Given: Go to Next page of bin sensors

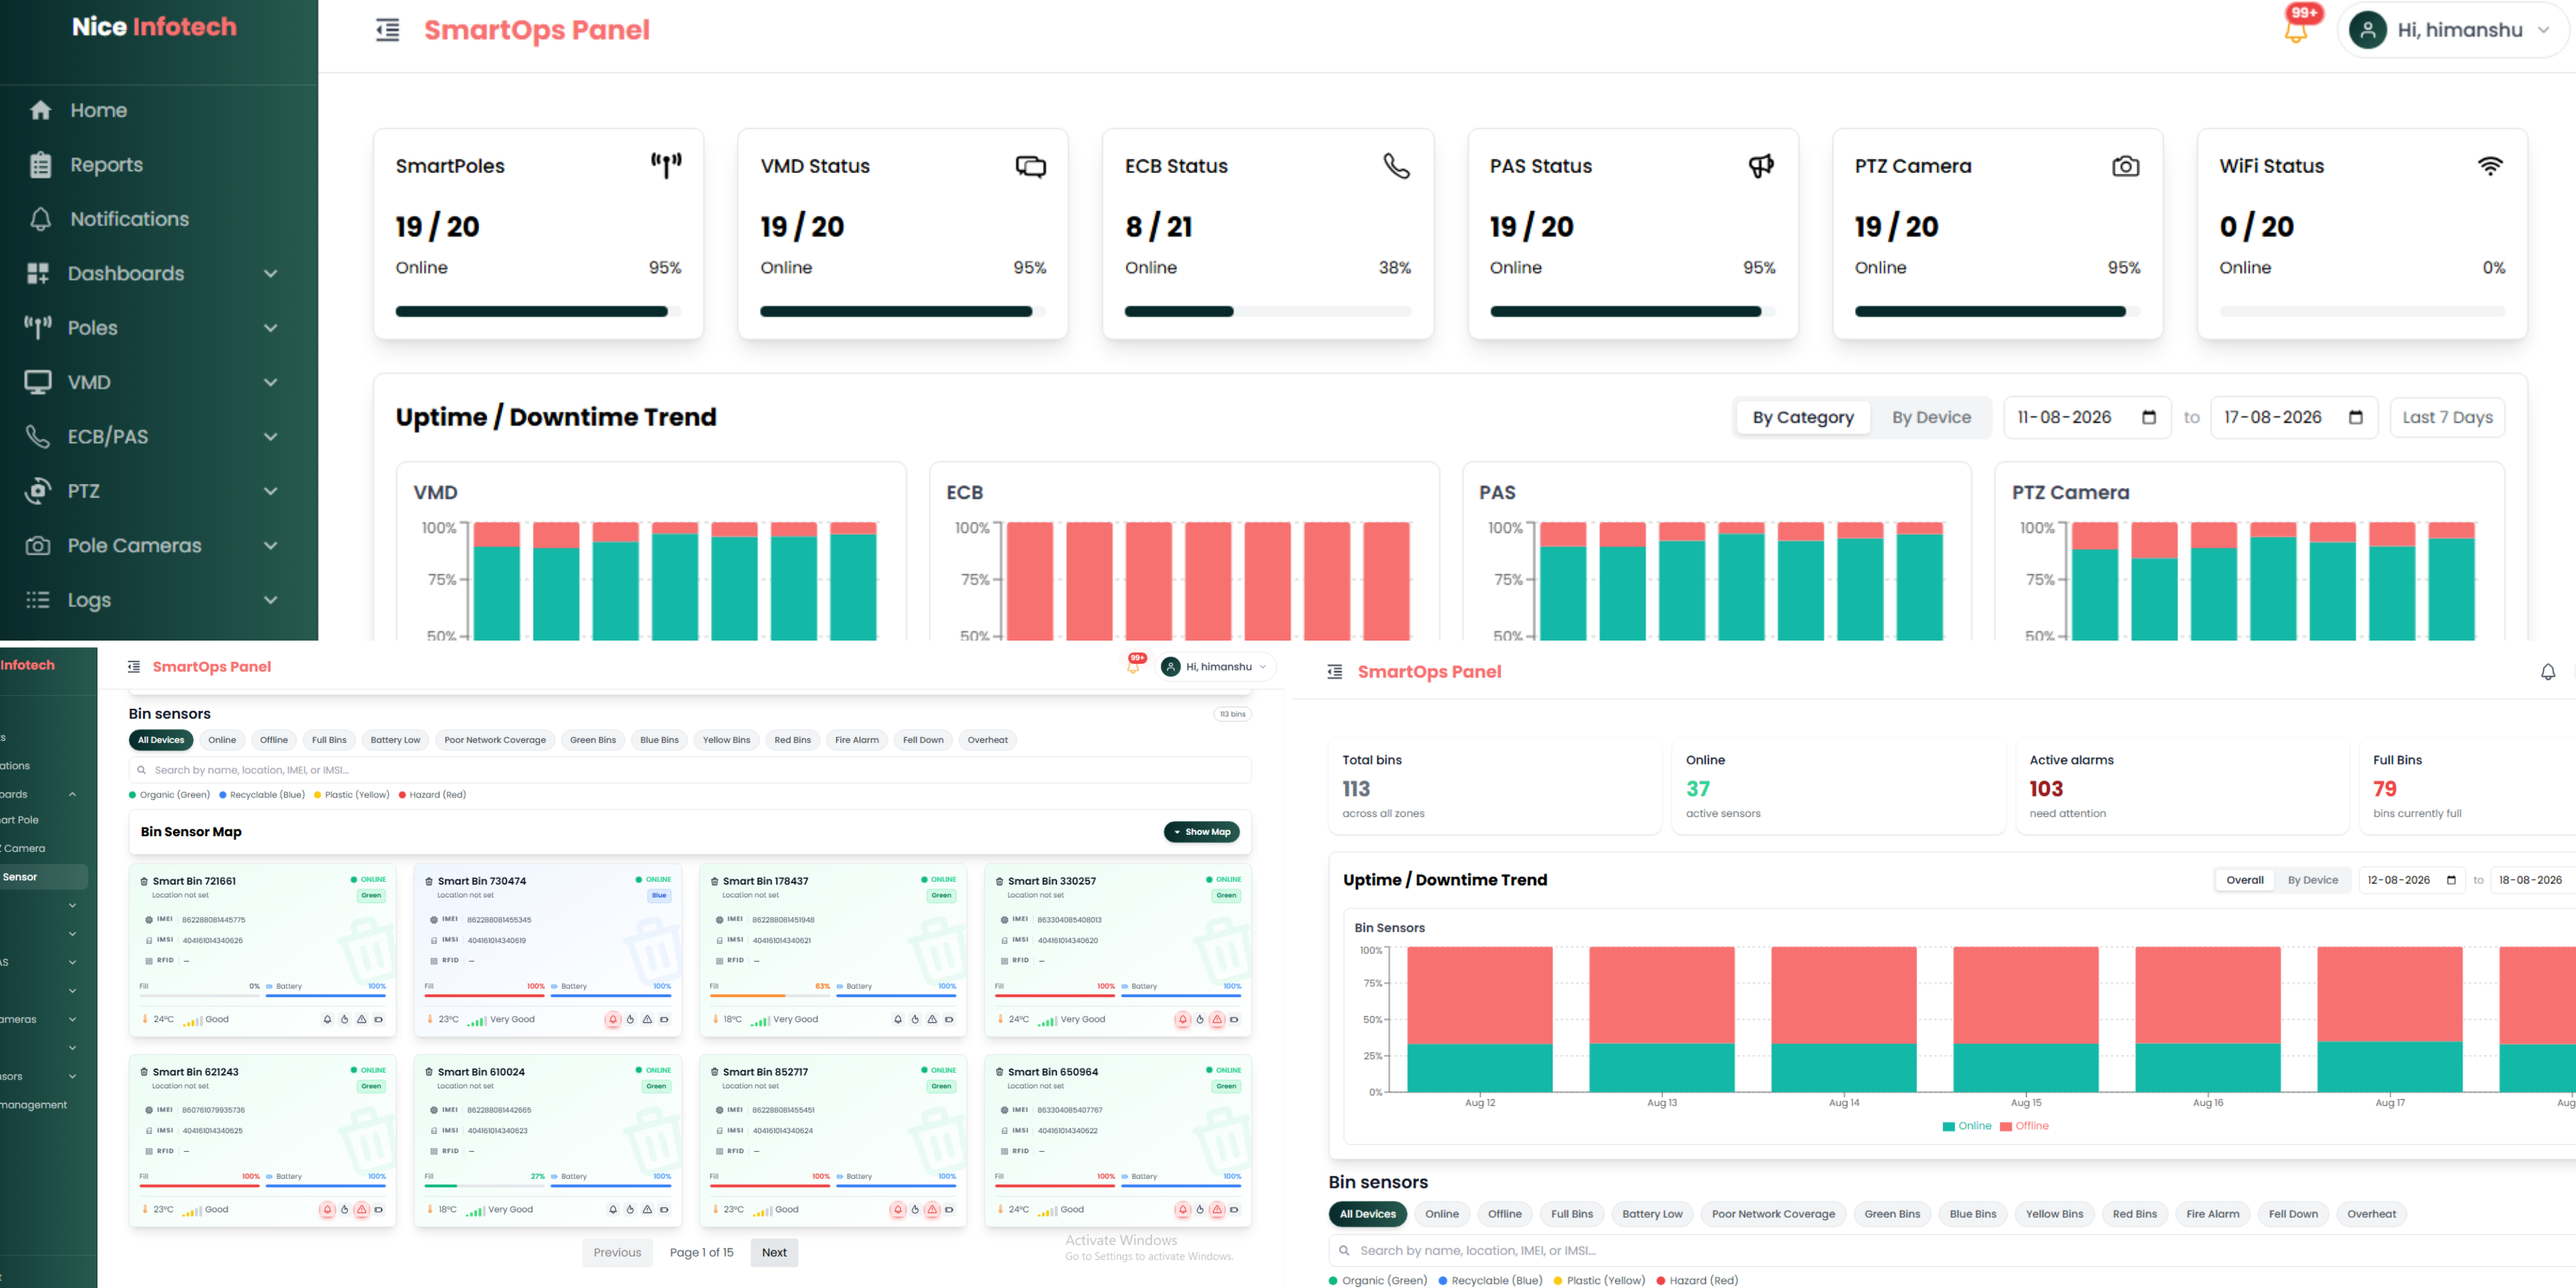Looking at the screenshot, I should point(774,1252).
